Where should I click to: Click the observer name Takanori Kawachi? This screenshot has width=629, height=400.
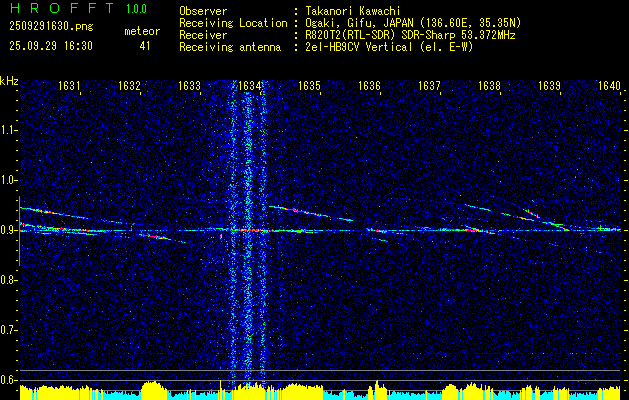pyautogui.click(x=353, y=11)
